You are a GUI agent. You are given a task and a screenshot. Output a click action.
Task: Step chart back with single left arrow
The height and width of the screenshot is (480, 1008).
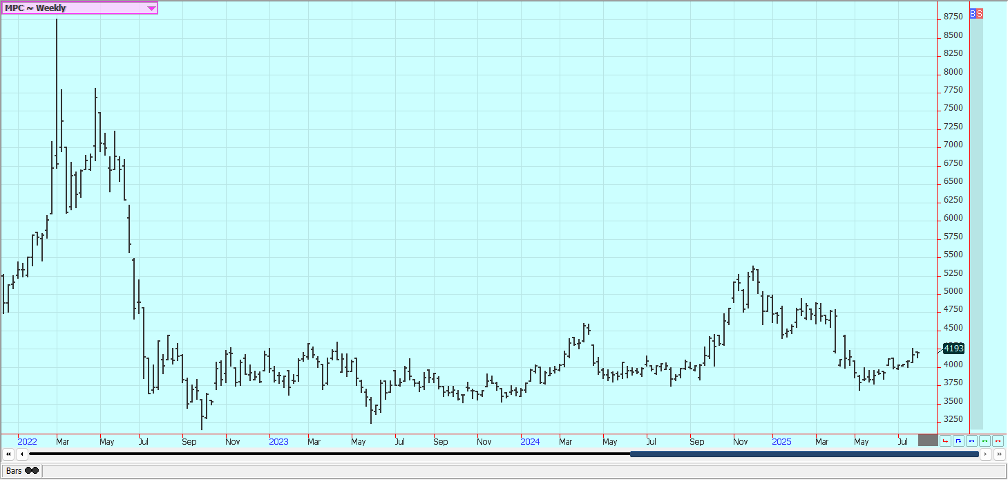tap(22, 454)
